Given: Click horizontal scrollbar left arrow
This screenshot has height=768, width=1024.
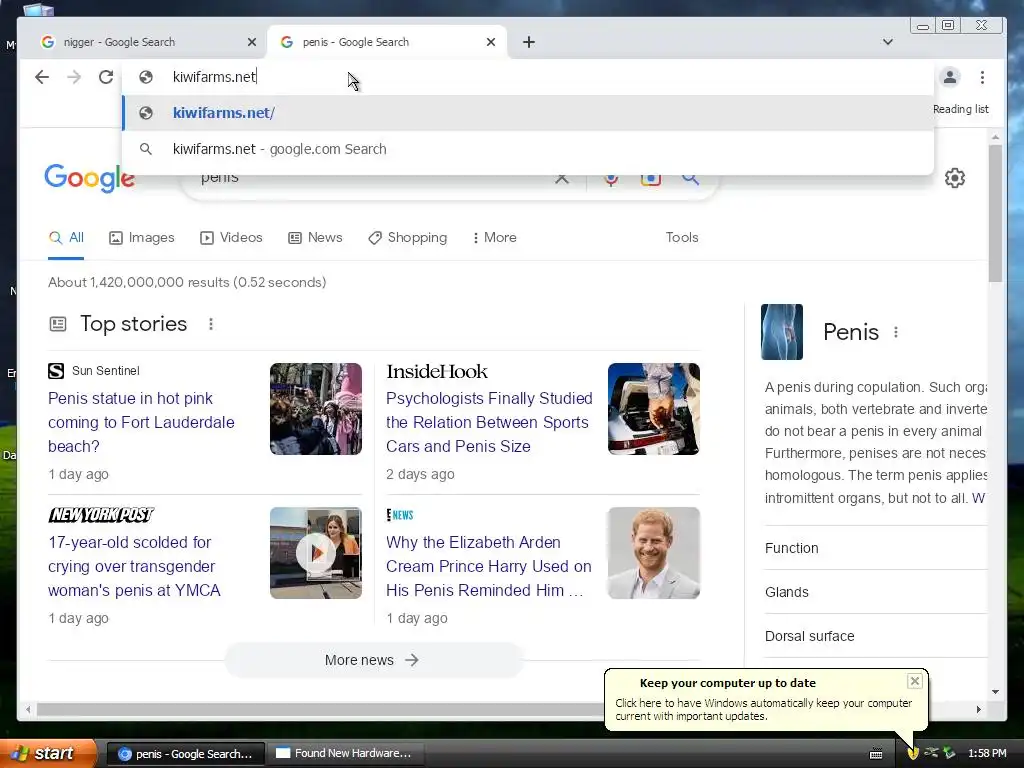Looking at the screenshot, I should [27, 709].
